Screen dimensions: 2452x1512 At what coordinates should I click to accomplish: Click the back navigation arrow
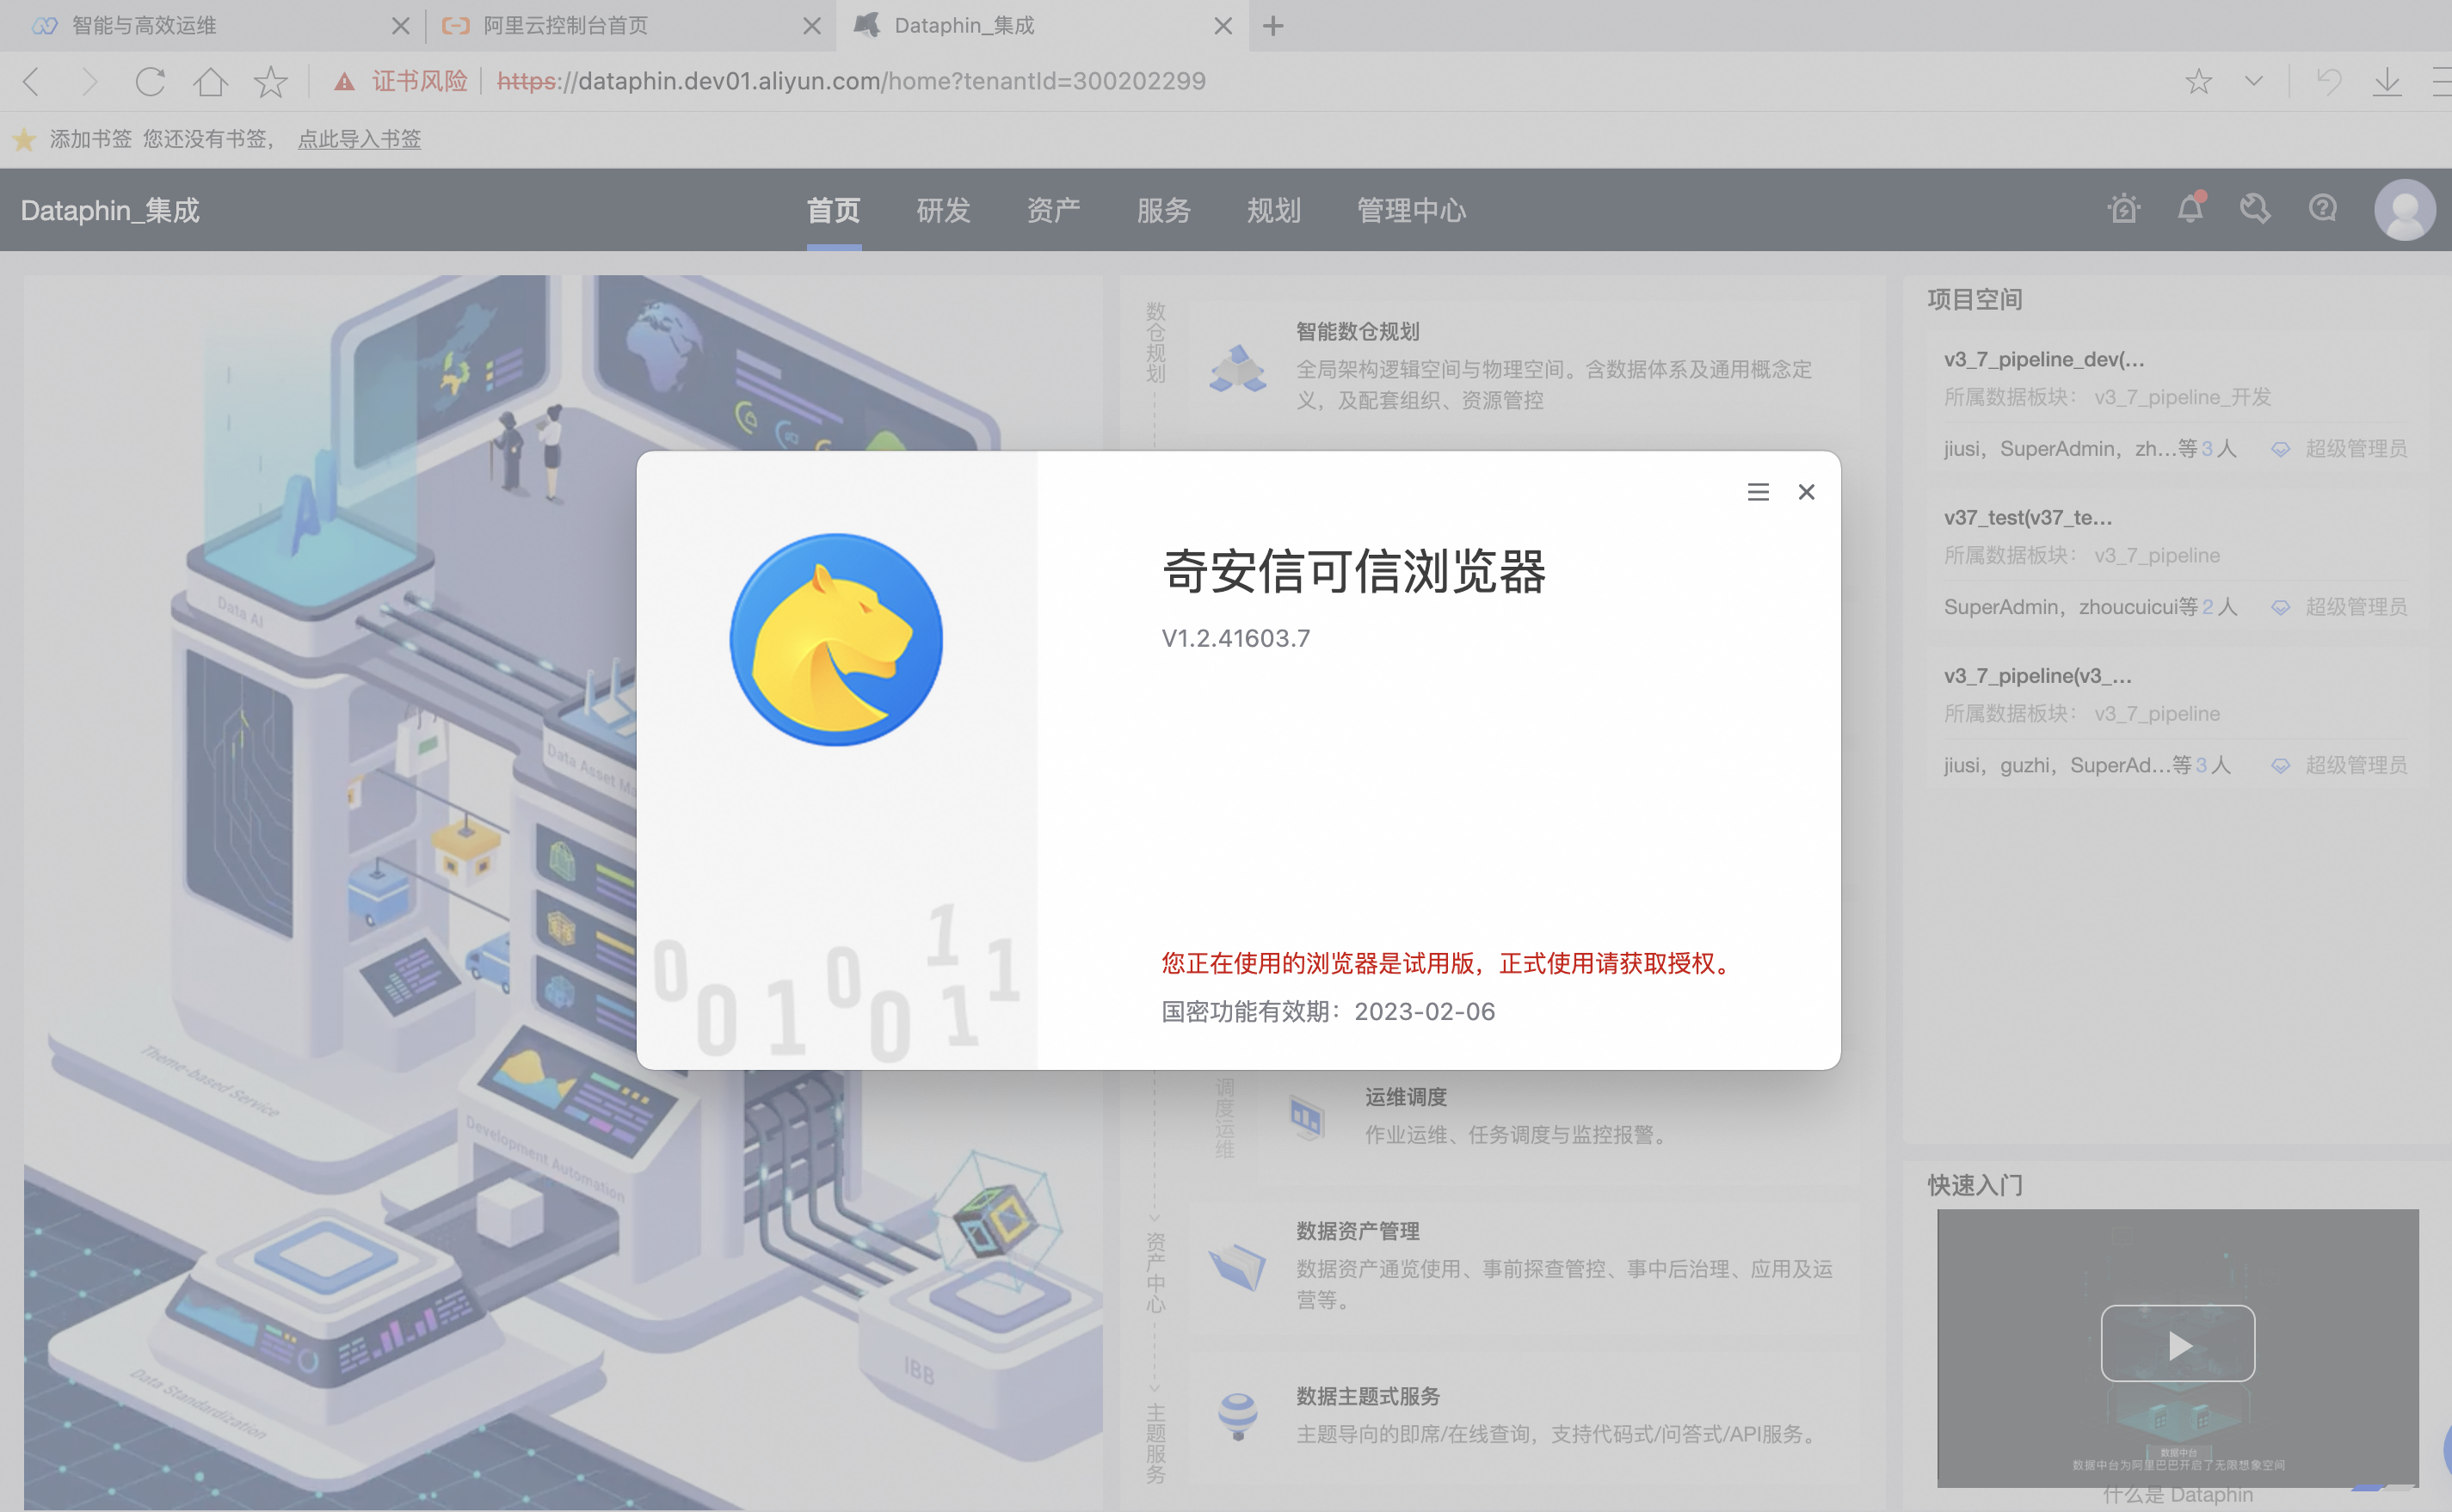point(31,81)
